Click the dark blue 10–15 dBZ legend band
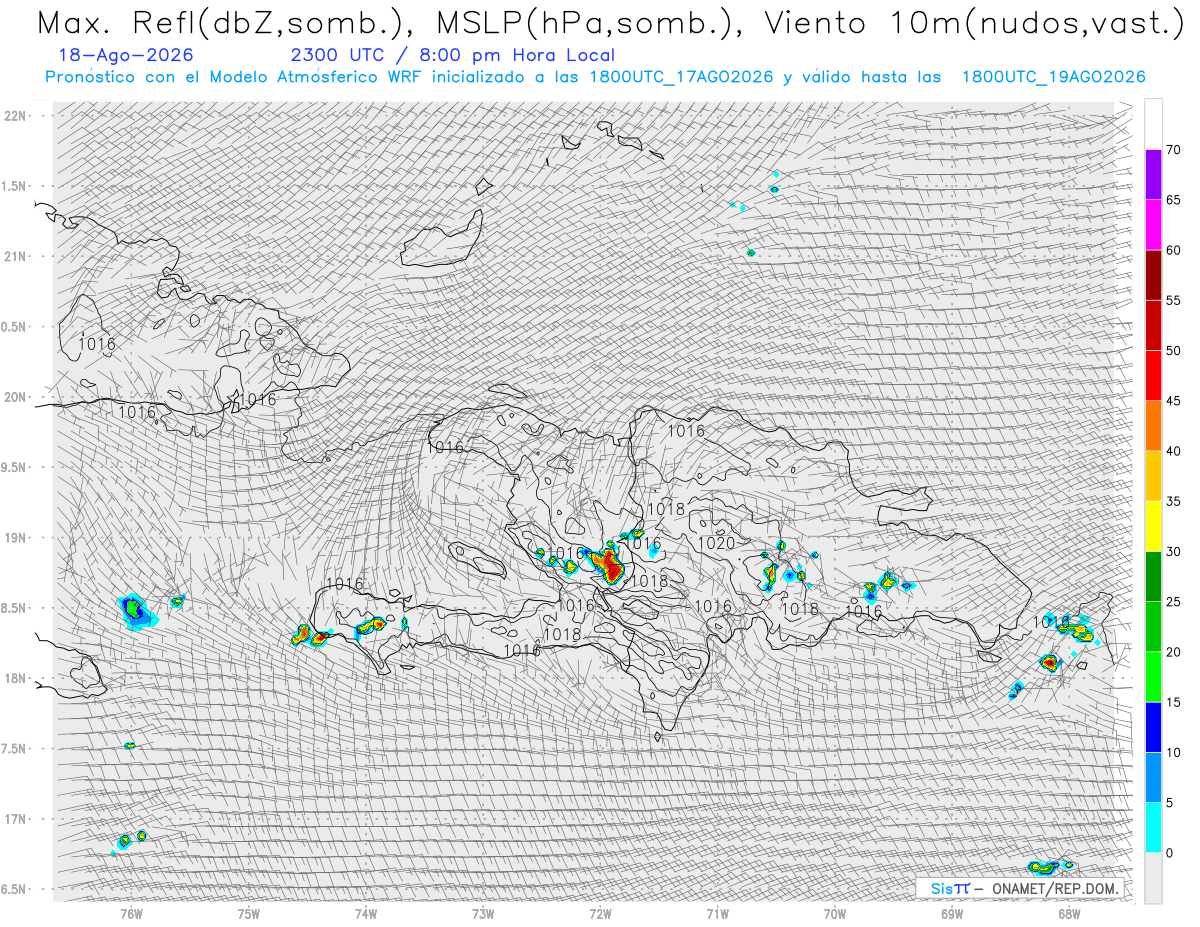This screenshot has height=927, width=1200. (x=1153, y=727)
